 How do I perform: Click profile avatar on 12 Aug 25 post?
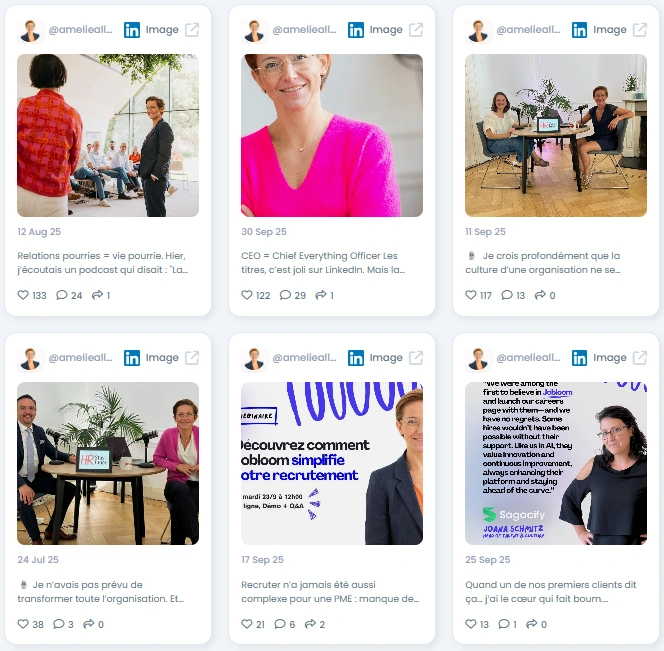pos(30,30)
